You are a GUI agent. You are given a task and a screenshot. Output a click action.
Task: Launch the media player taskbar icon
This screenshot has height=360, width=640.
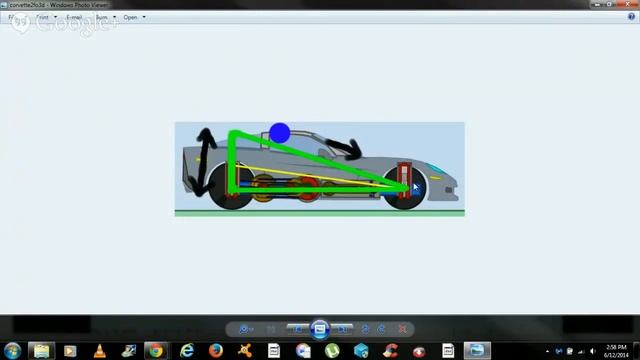click(x=70, y=351)
